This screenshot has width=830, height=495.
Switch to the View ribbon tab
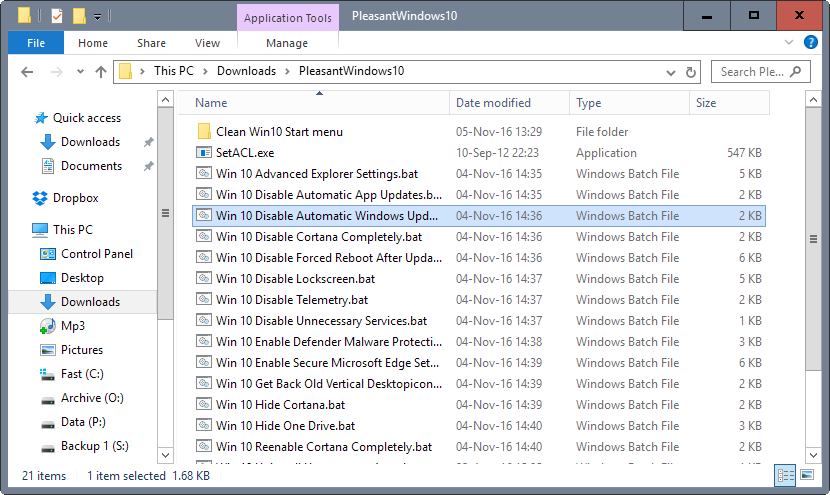[x=207, y=43]
